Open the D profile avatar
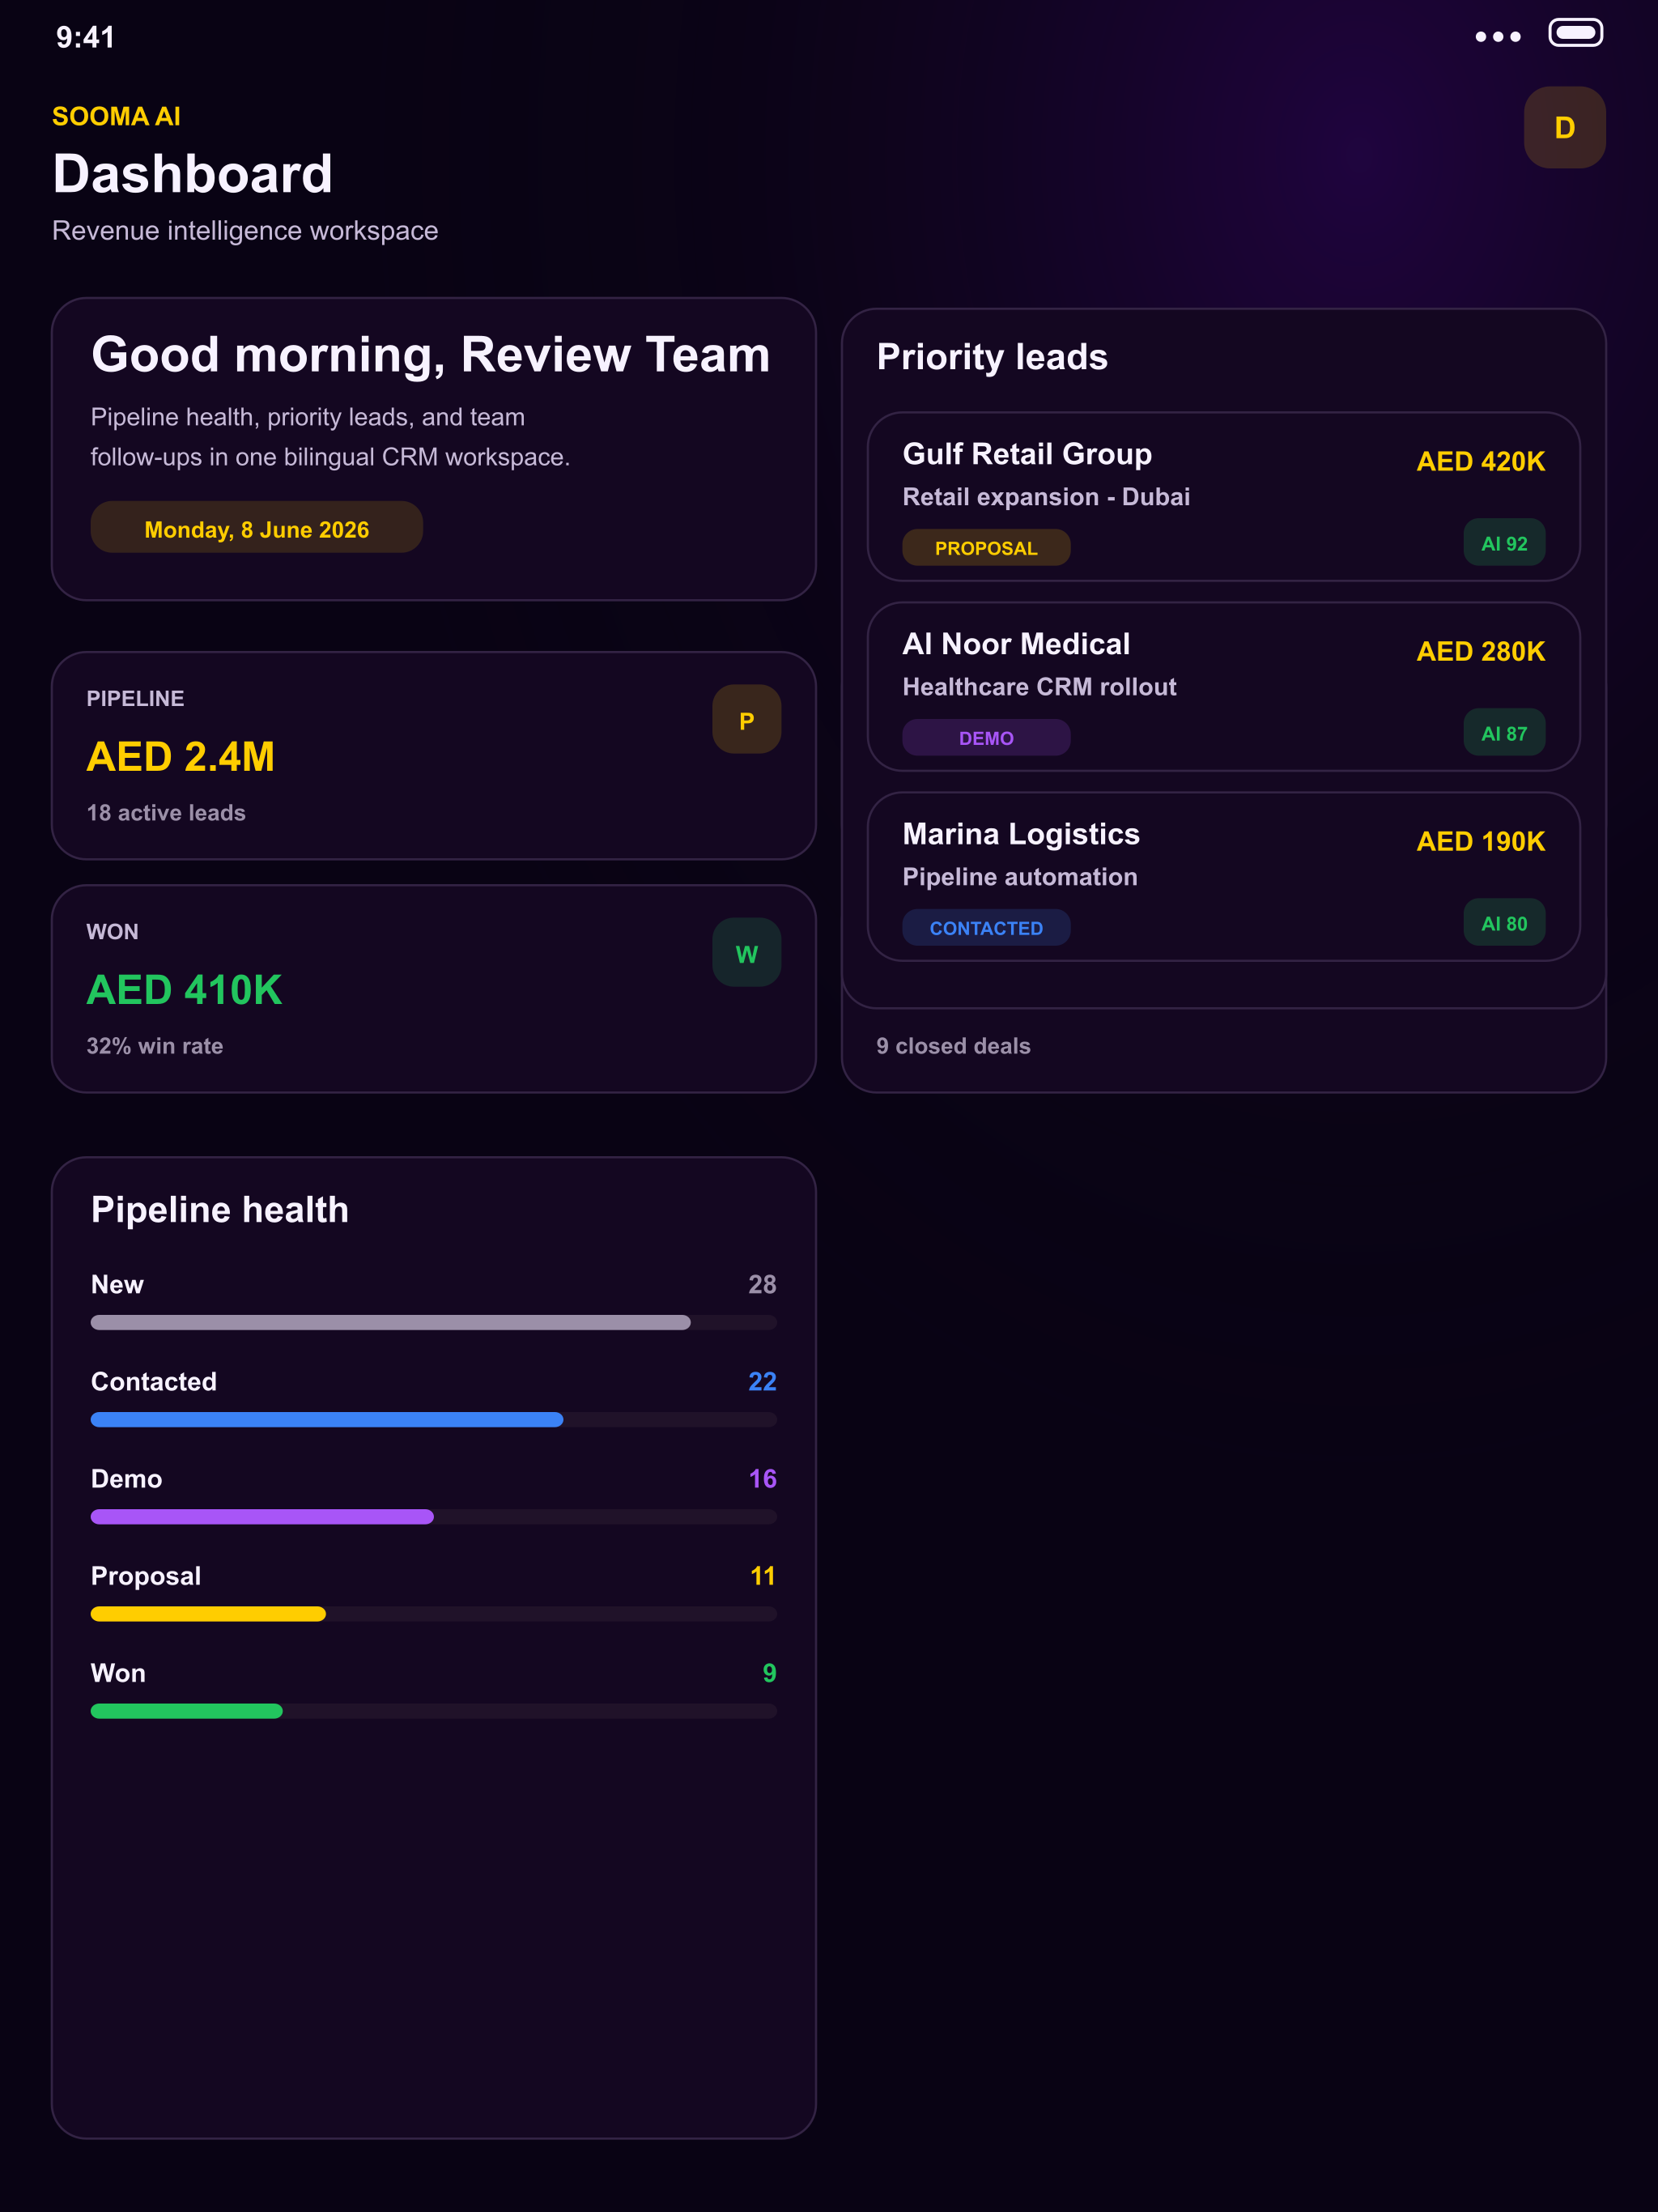 (x=1564, y=127)
